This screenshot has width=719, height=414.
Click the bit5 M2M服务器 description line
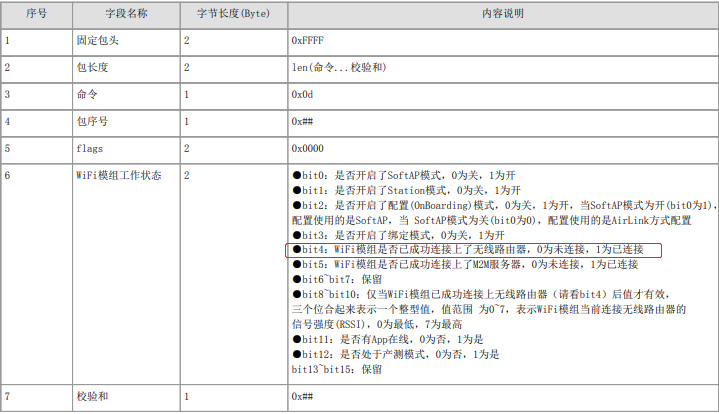465,264
